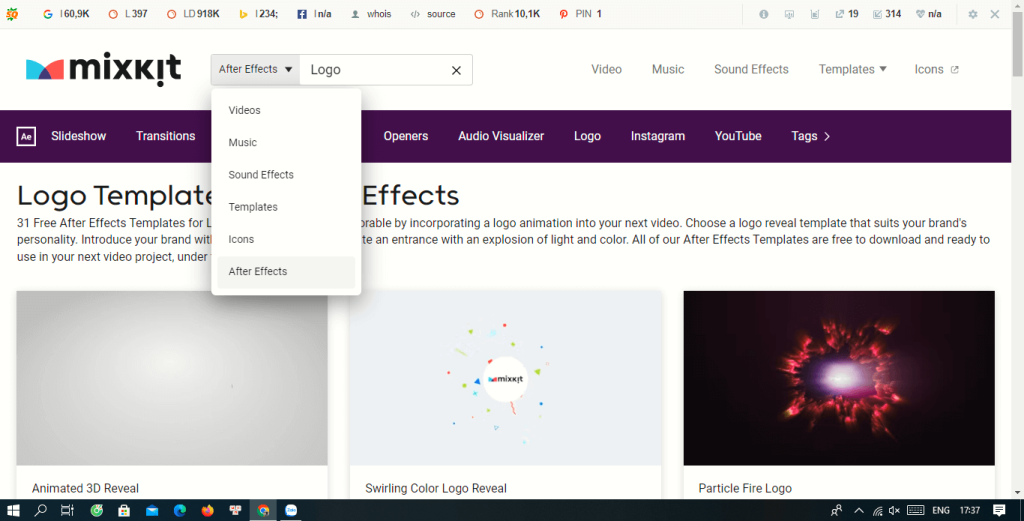
Task: Open the YouTube category tab
Action: click(x=738, y=136)
